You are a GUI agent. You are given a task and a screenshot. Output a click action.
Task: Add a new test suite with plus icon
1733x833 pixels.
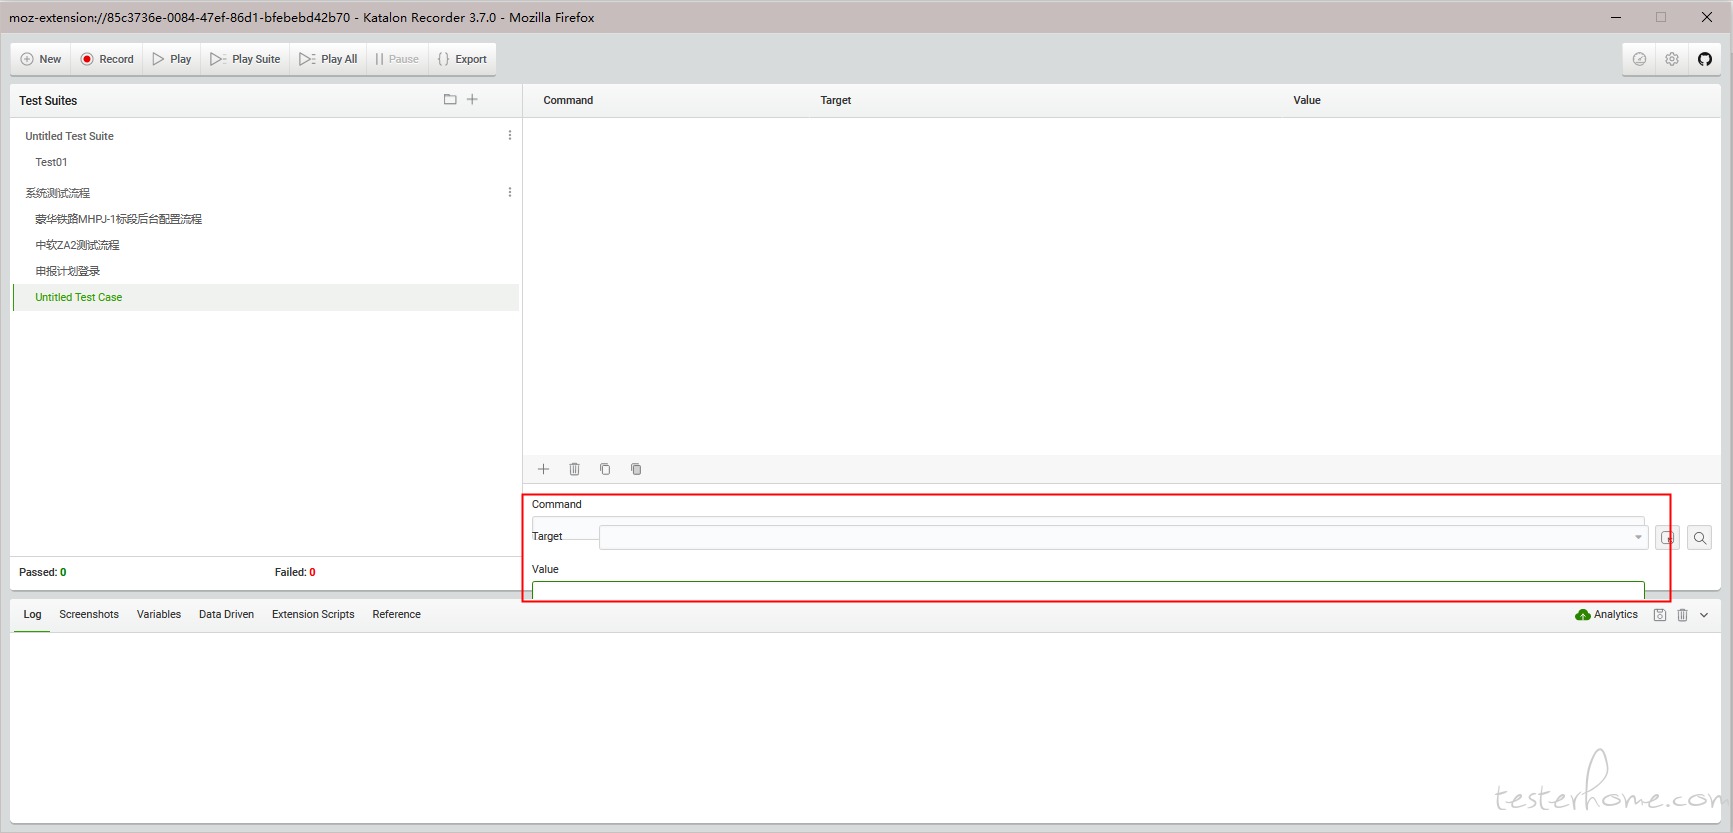click(472, 99)
